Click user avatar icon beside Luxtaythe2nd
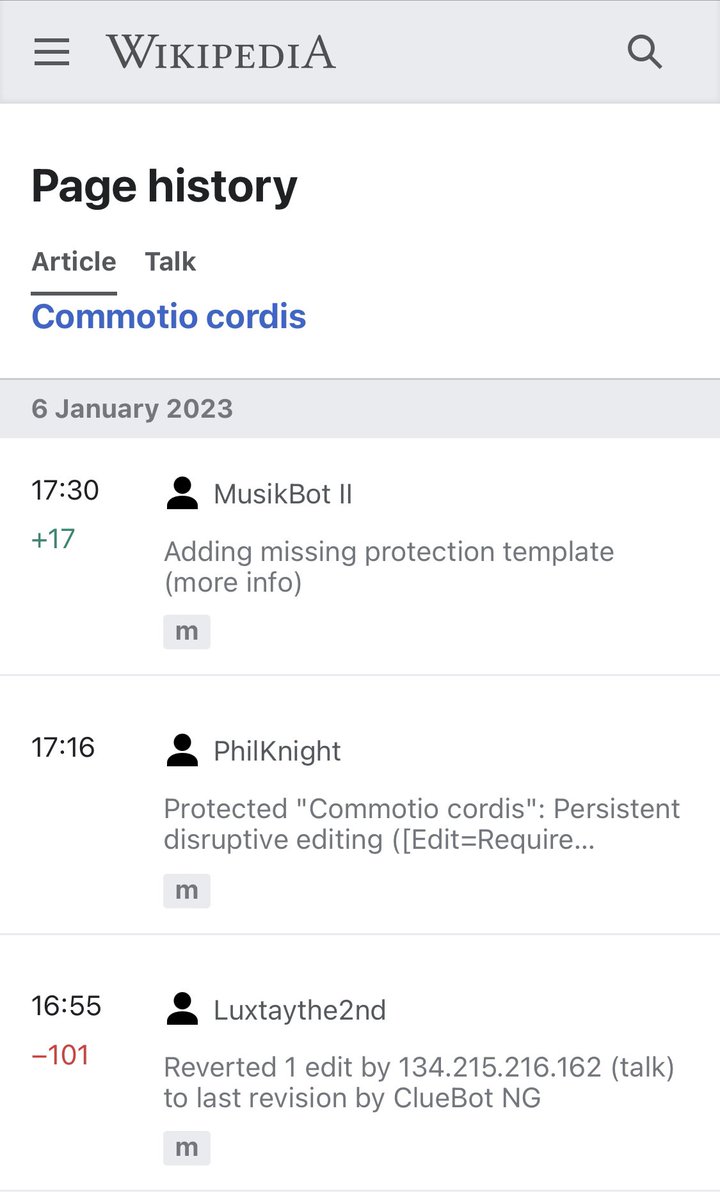This screenshot has height=1200, width=720. coord(182,1009)
